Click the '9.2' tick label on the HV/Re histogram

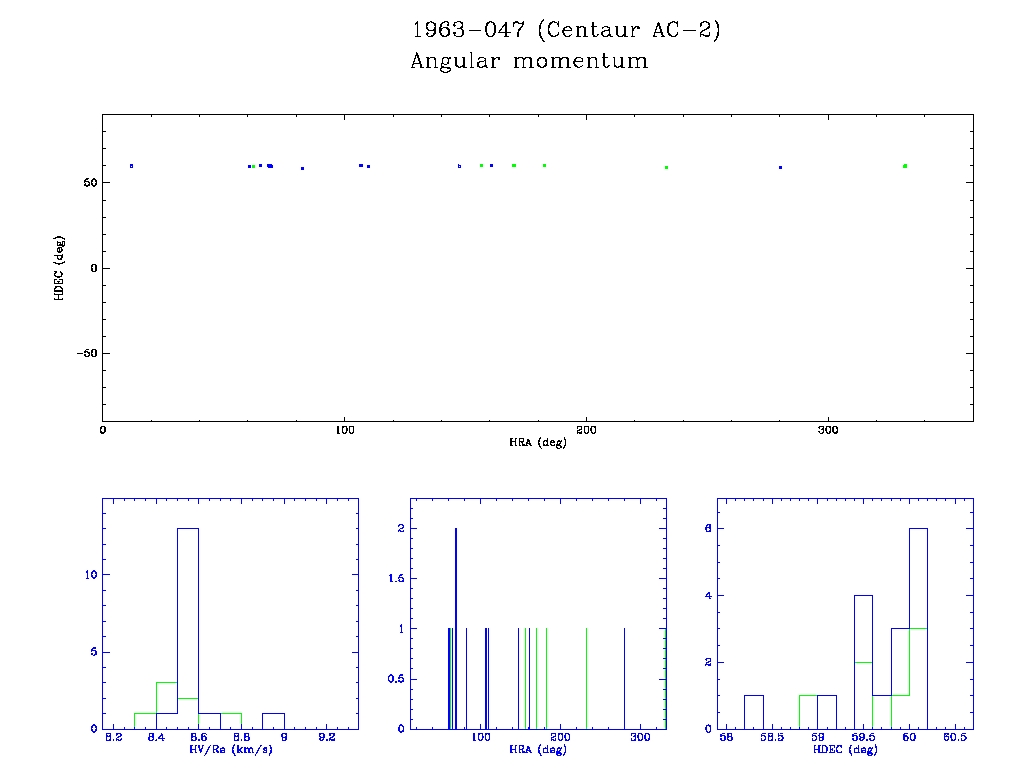click(327, 737)
